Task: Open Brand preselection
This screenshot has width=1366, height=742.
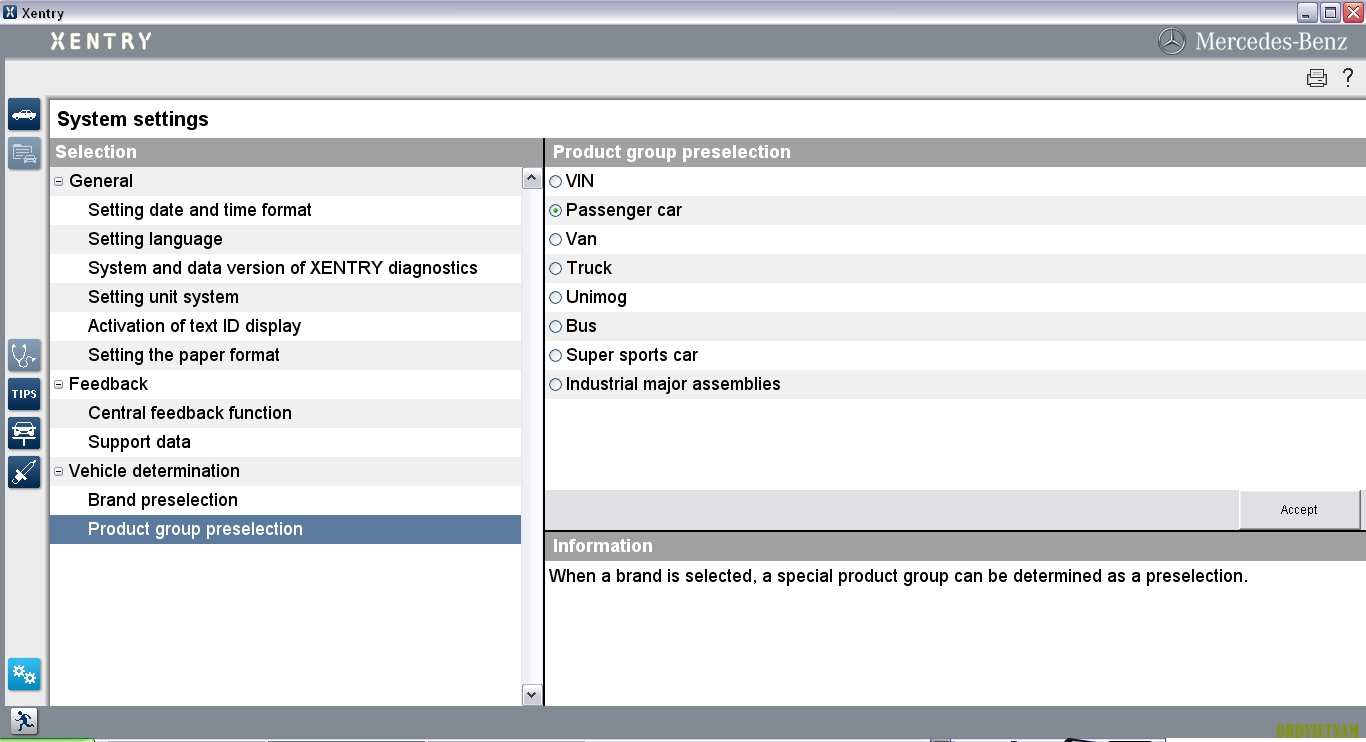Action: click(x=286, y=500)
